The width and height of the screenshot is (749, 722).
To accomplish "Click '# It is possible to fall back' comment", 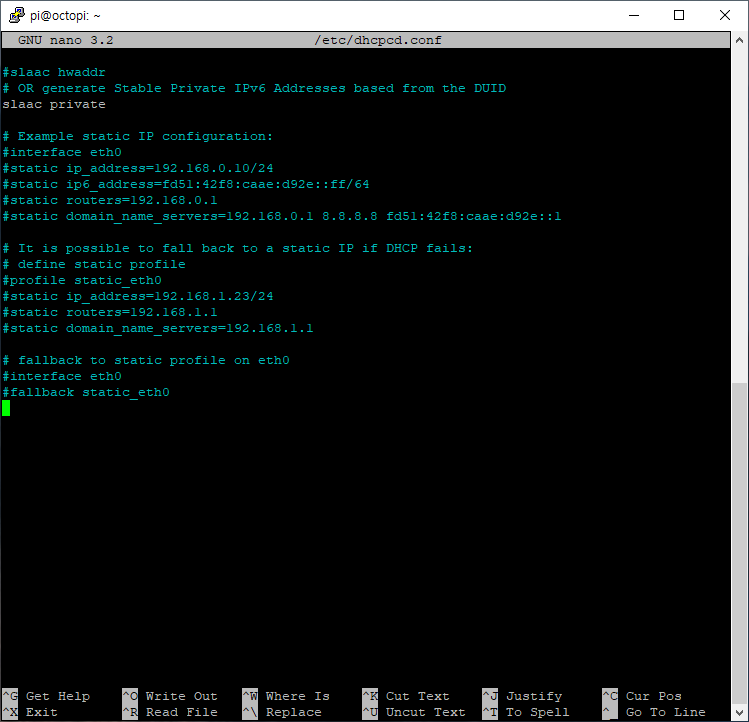I will pos(237,248).
